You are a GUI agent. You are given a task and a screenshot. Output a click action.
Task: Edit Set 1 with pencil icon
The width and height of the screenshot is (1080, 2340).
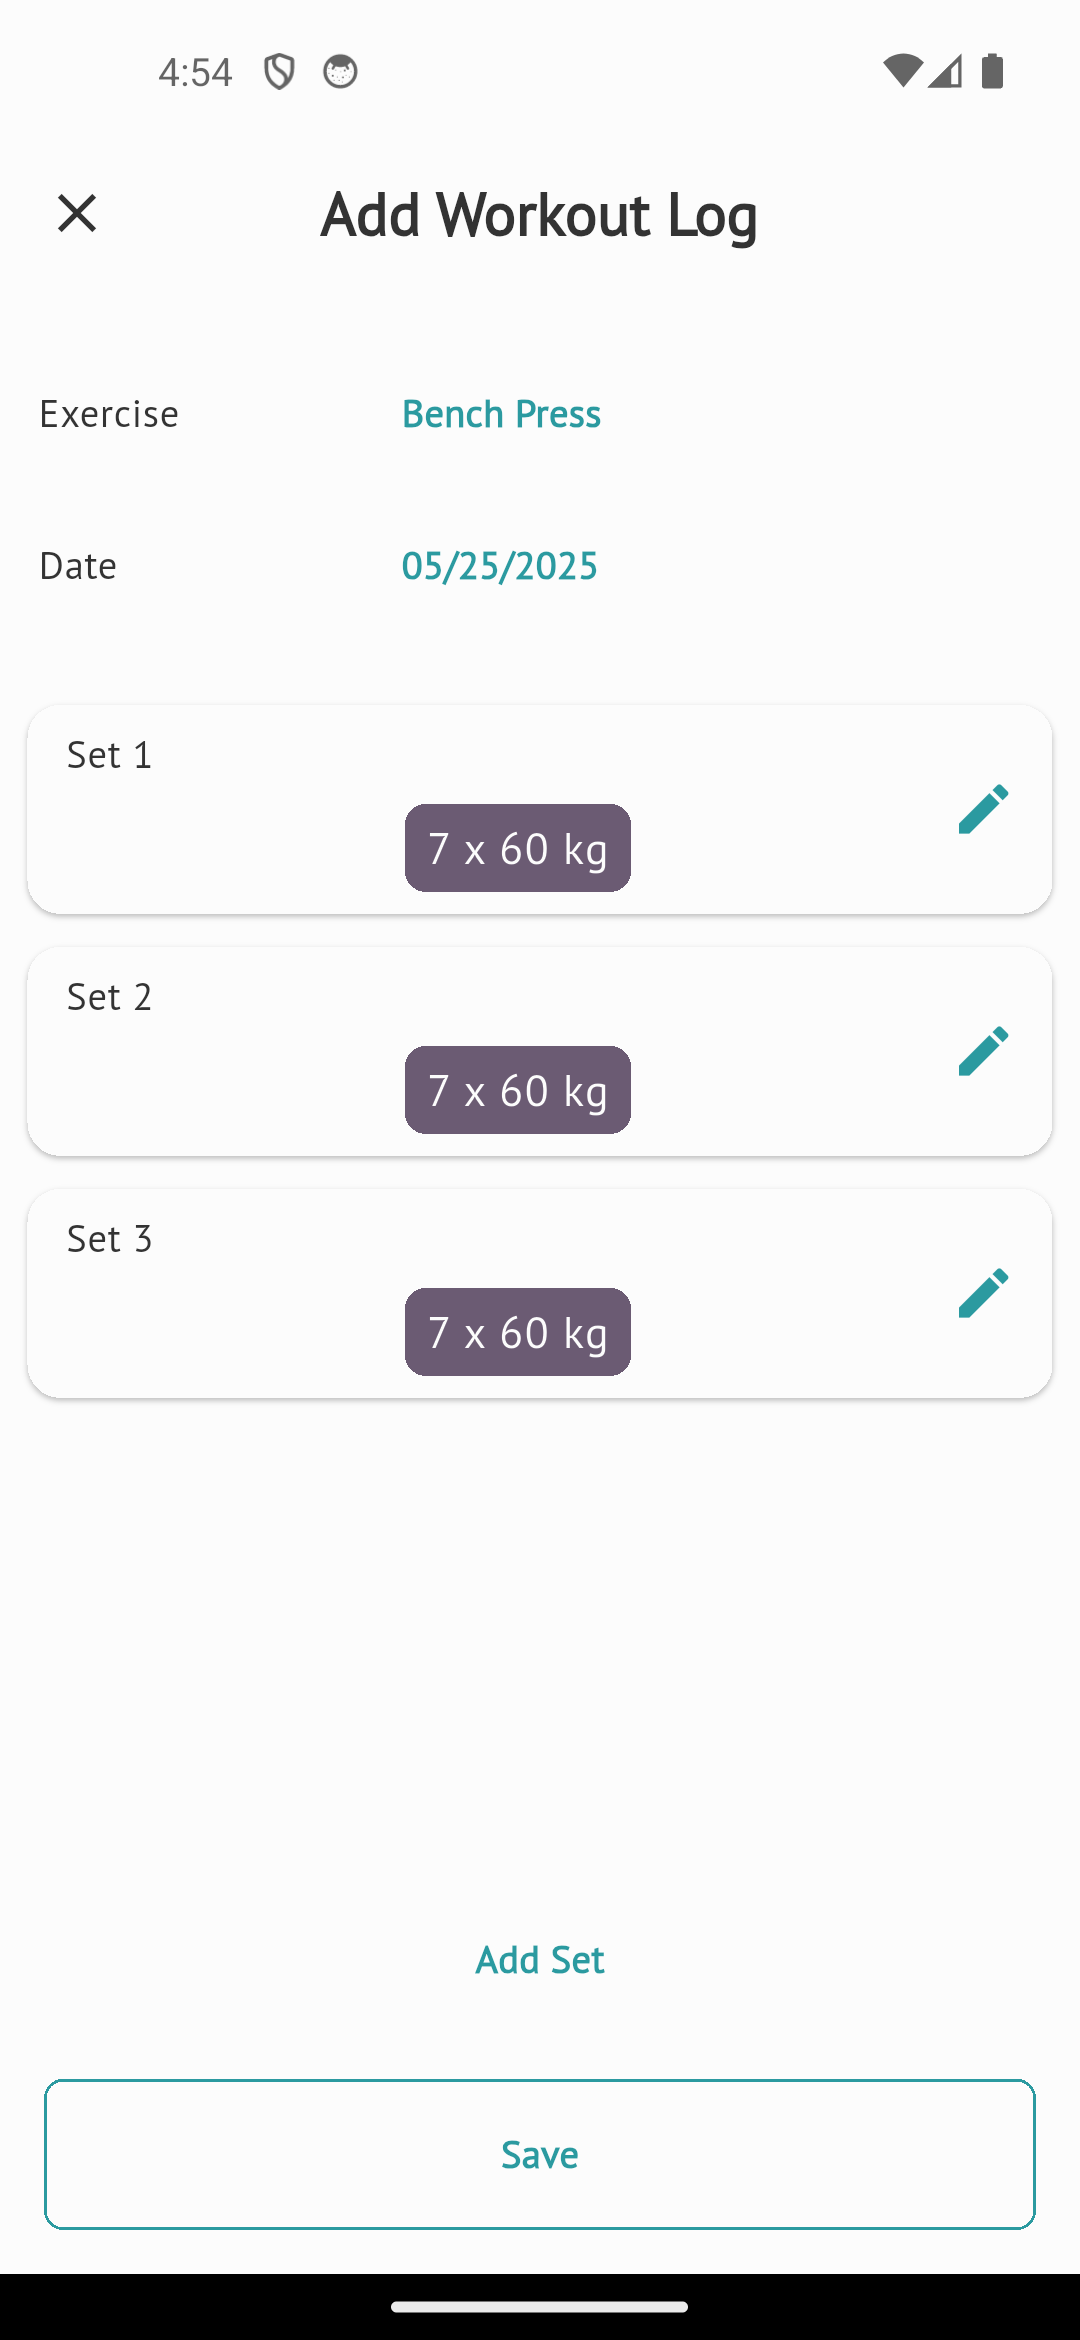[982, 809]
